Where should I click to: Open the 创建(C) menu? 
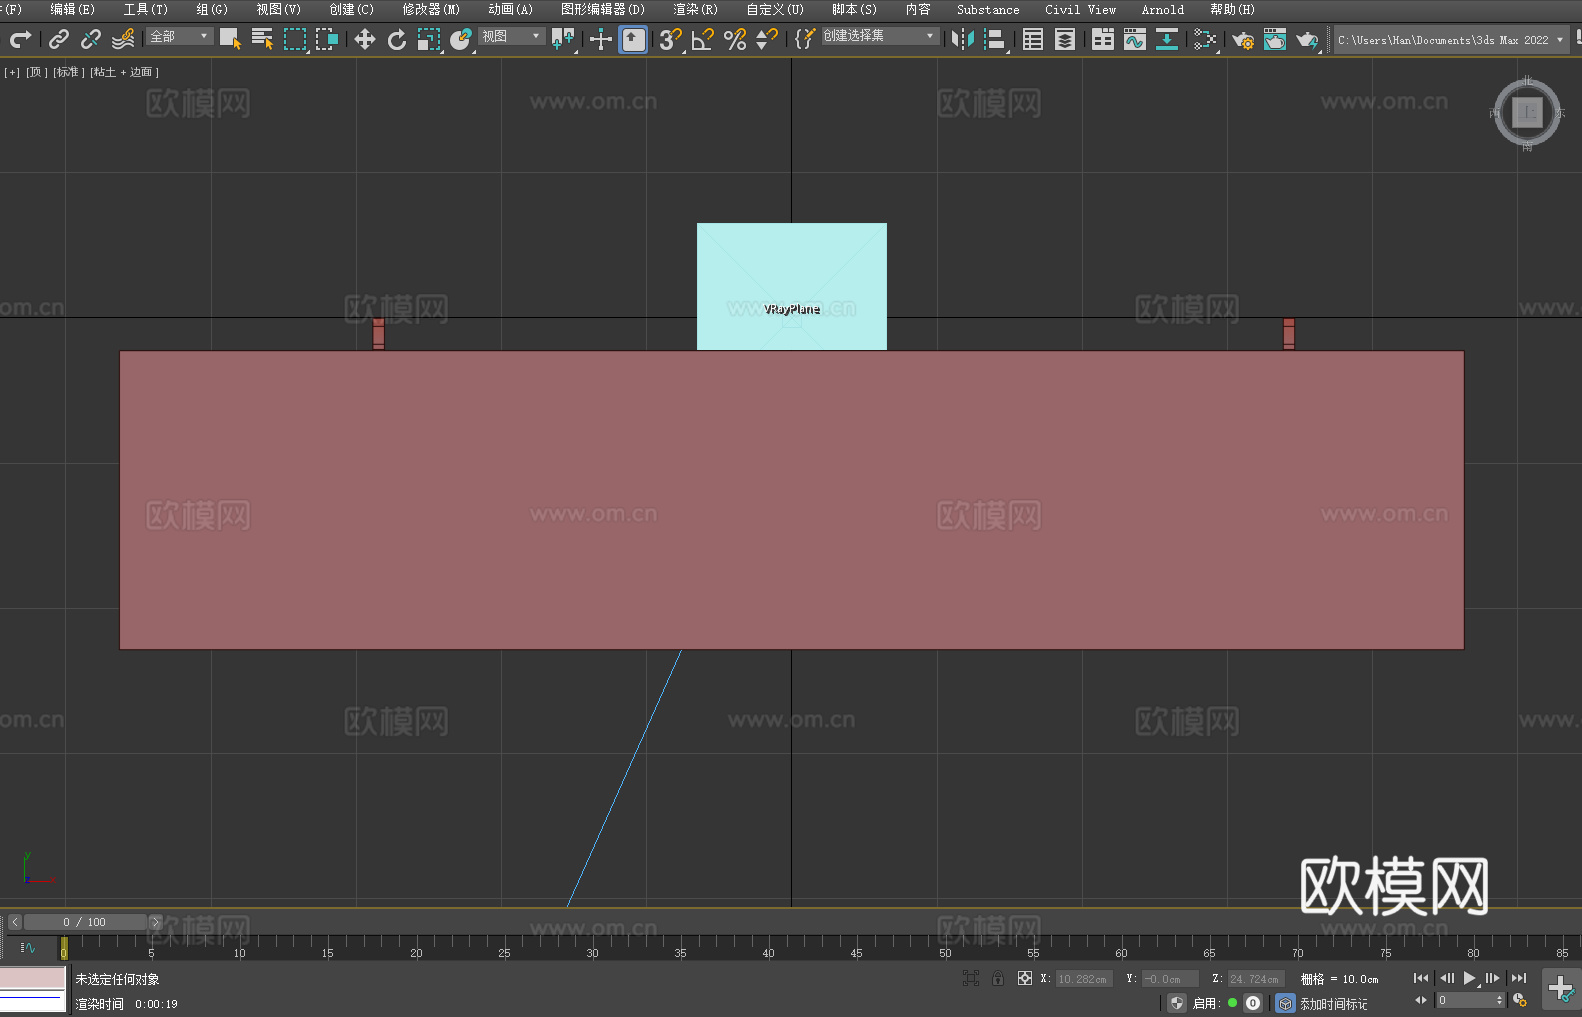point(352,9)
